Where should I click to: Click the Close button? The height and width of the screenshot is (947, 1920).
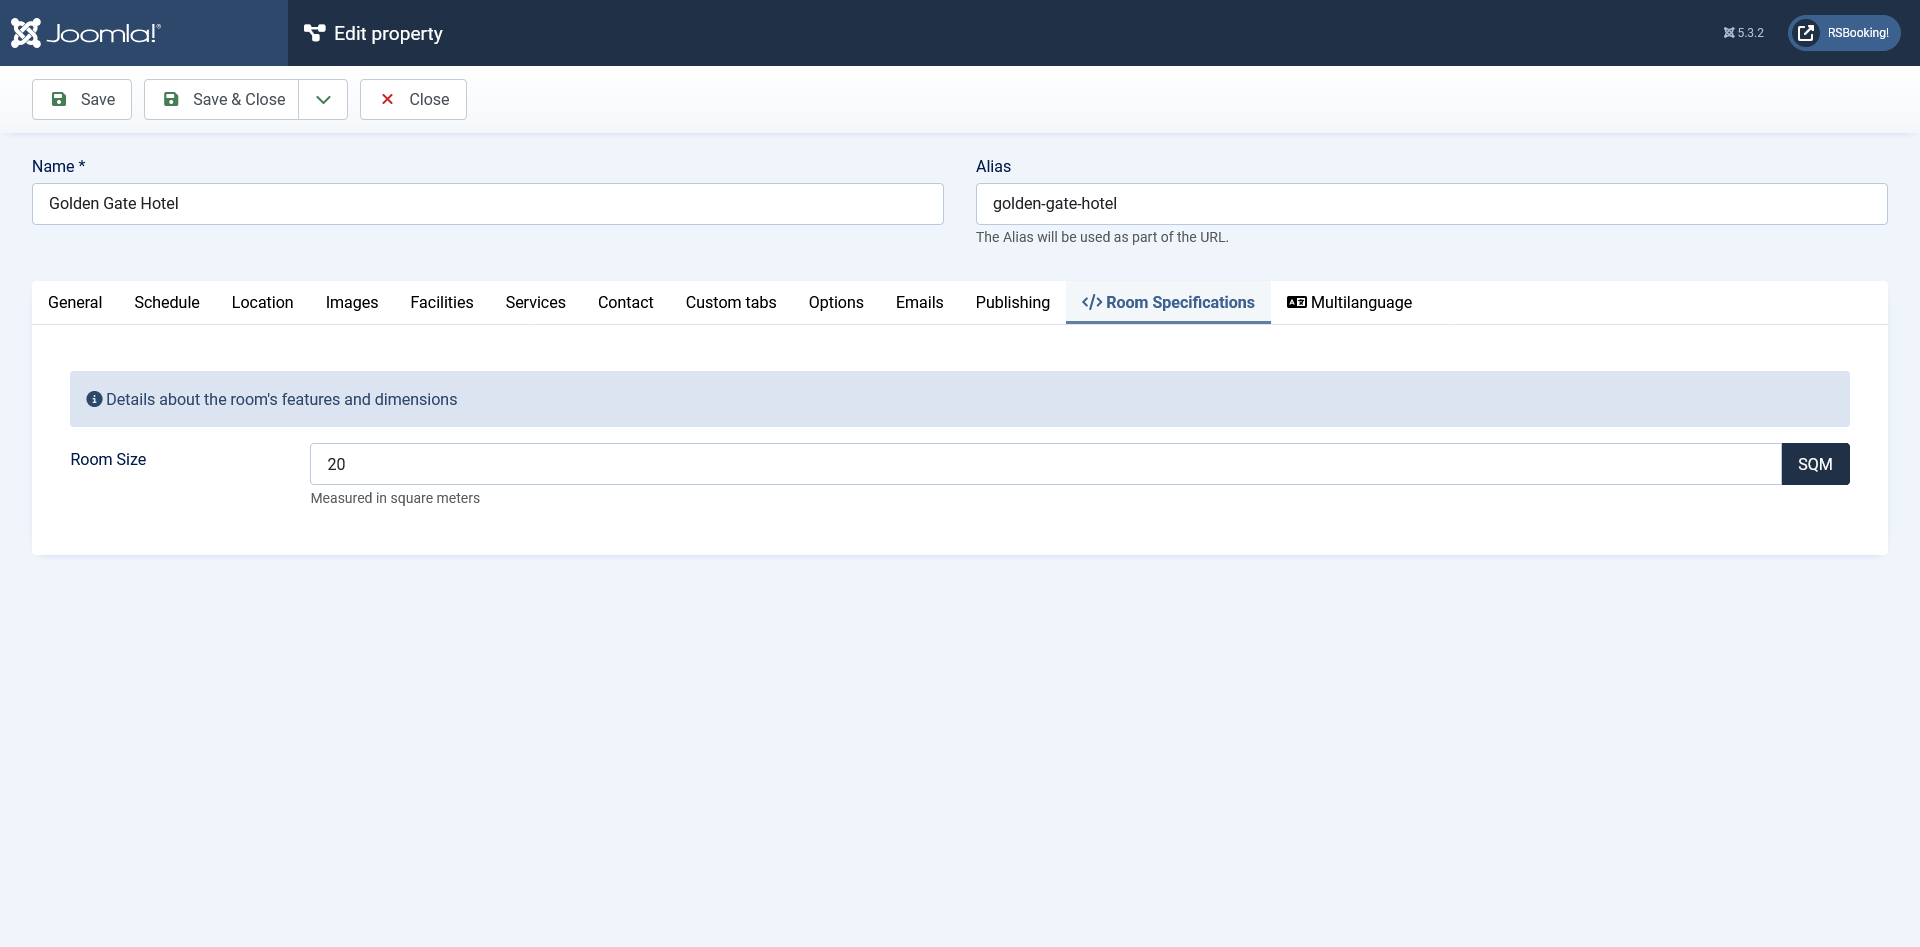pos(413,99)
